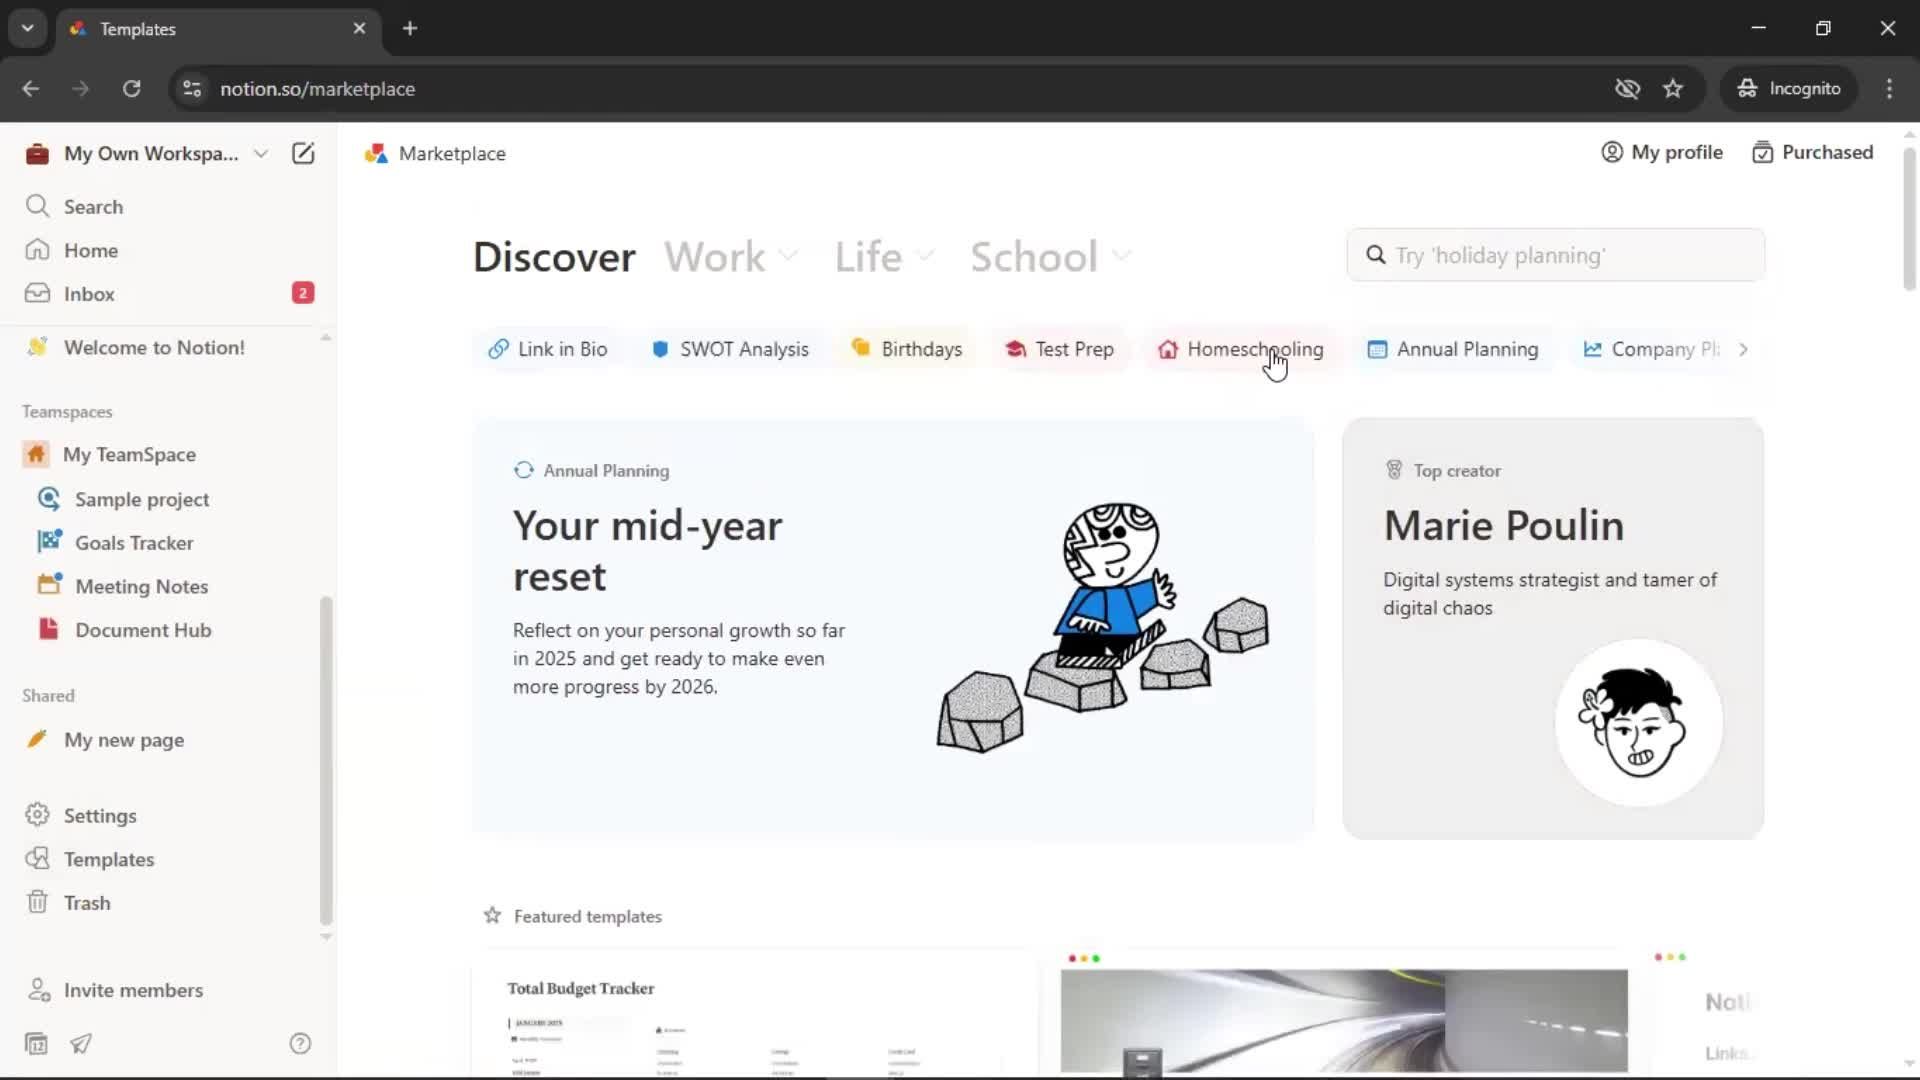Image resolution: width=1920 pixels, height=1080 pixels.
Task: Open Purchased templates
Action: click(x=1813, y=152)
